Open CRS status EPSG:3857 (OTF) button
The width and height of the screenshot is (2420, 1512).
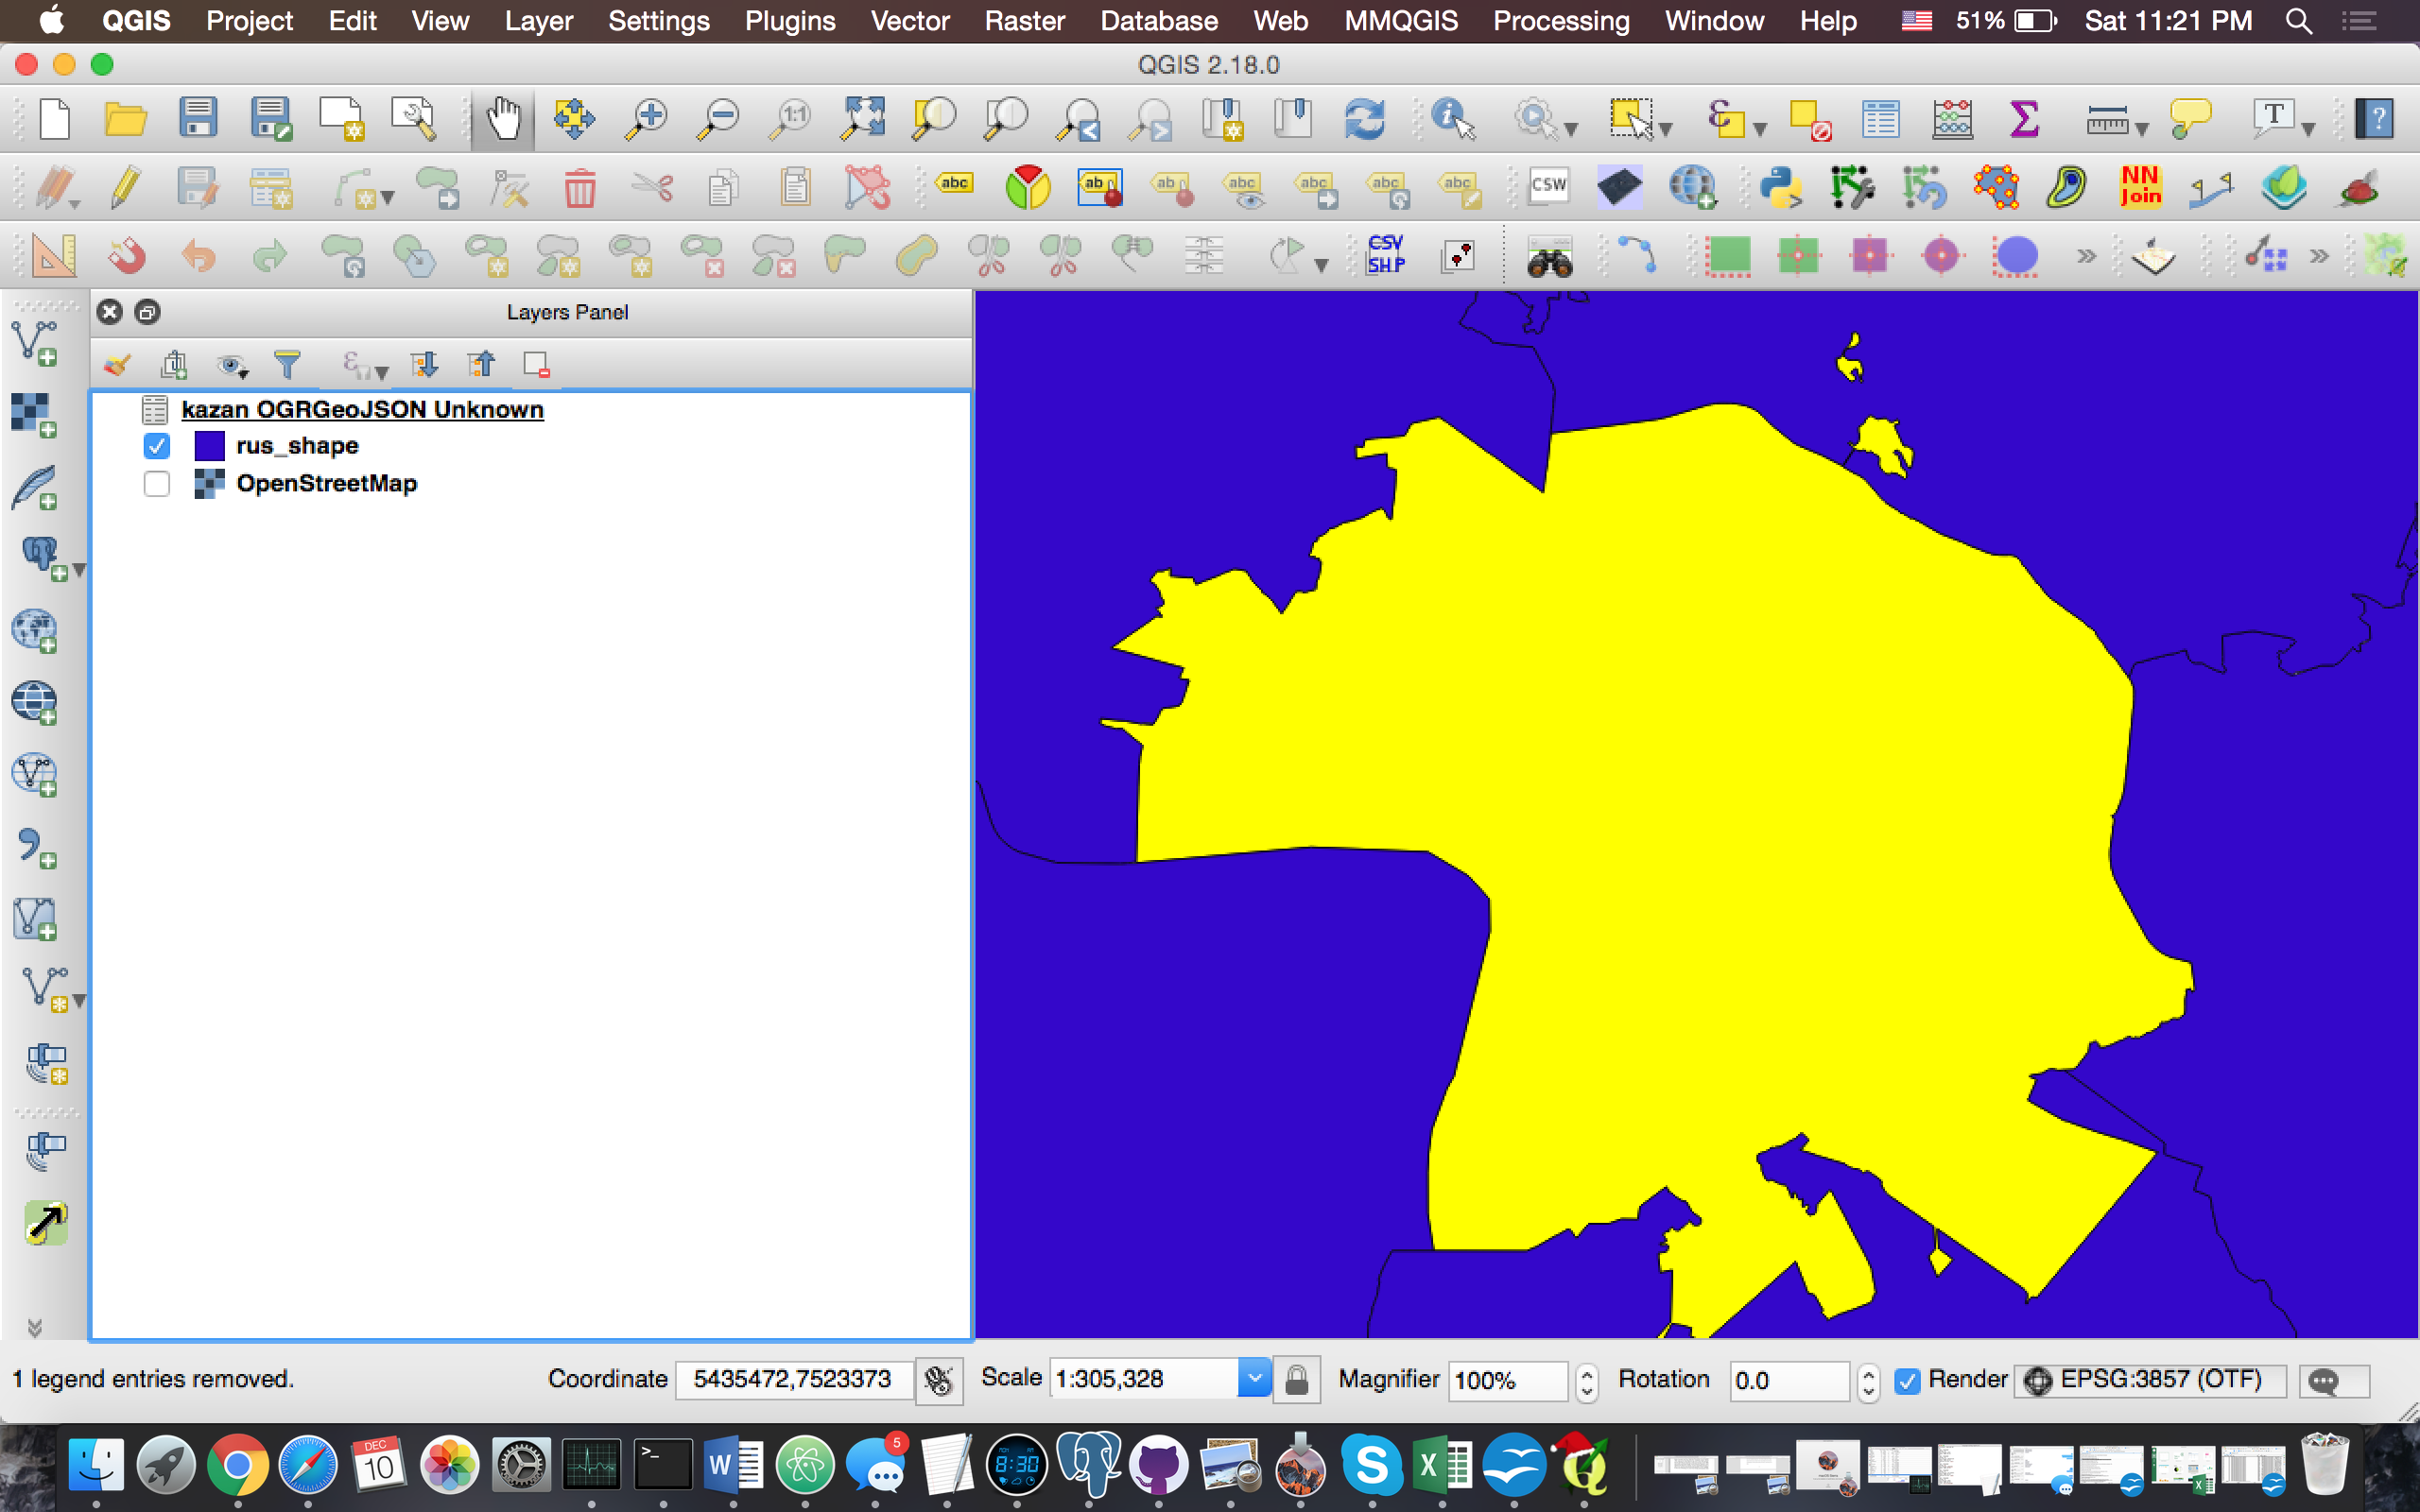coord(2150,1380)
